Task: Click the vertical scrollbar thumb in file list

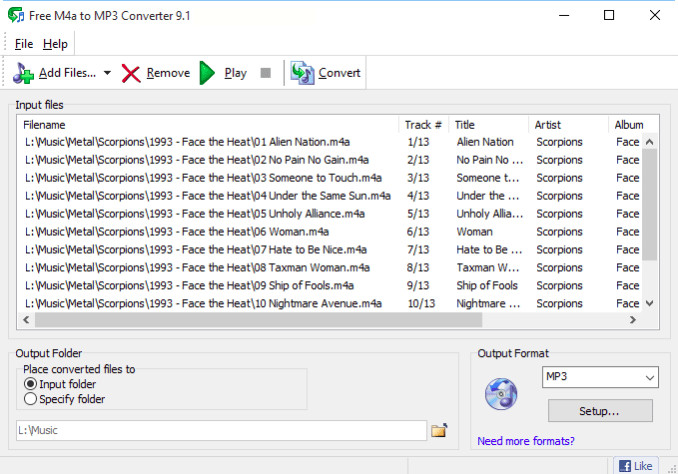Action: (x=649, y=205)
